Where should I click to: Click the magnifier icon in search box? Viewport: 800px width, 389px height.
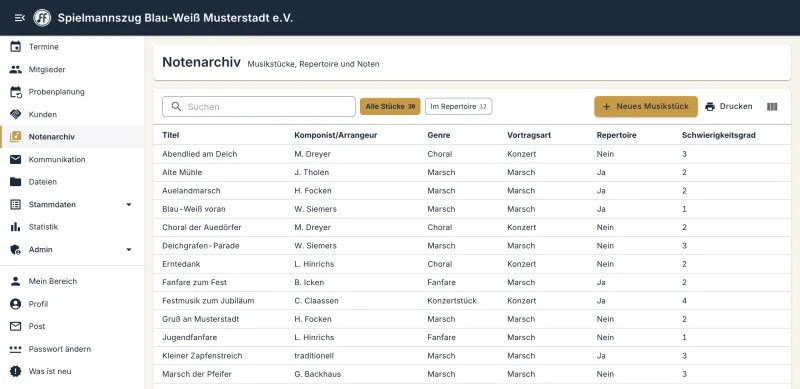(x=177, y=106)
